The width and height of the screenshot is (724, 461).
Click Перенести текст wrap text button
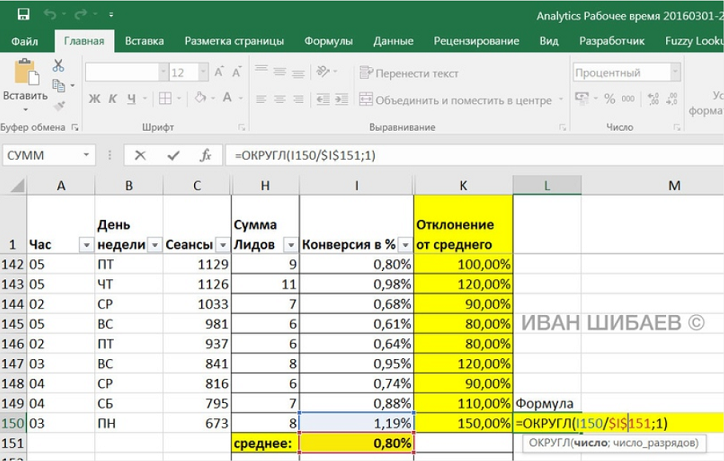(409, 73)
